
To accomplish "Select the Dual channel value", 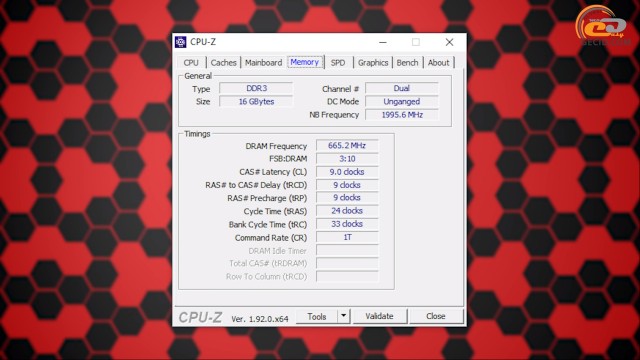I will pyautogui.click(x=402, y=88).
